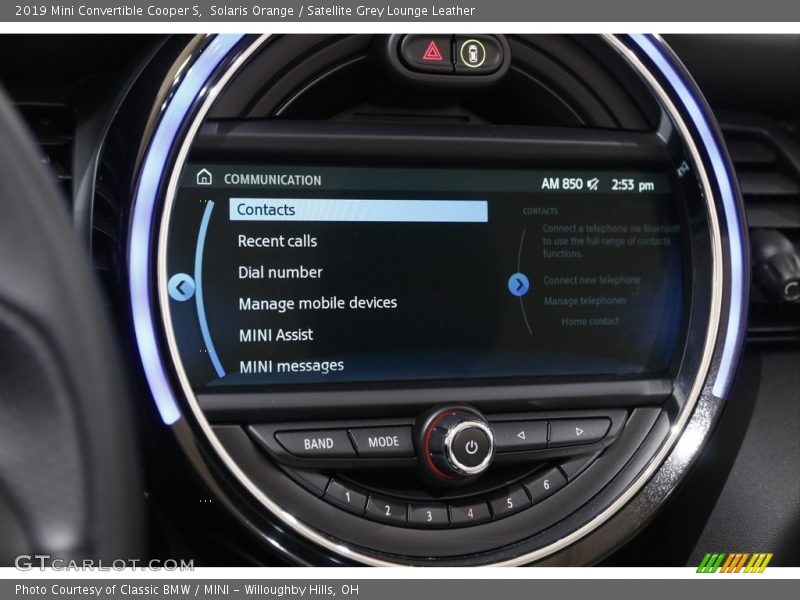Tap the CONTACTS panel heading
This screenshot has height=600, width=800.
click(x=540, y=211)
